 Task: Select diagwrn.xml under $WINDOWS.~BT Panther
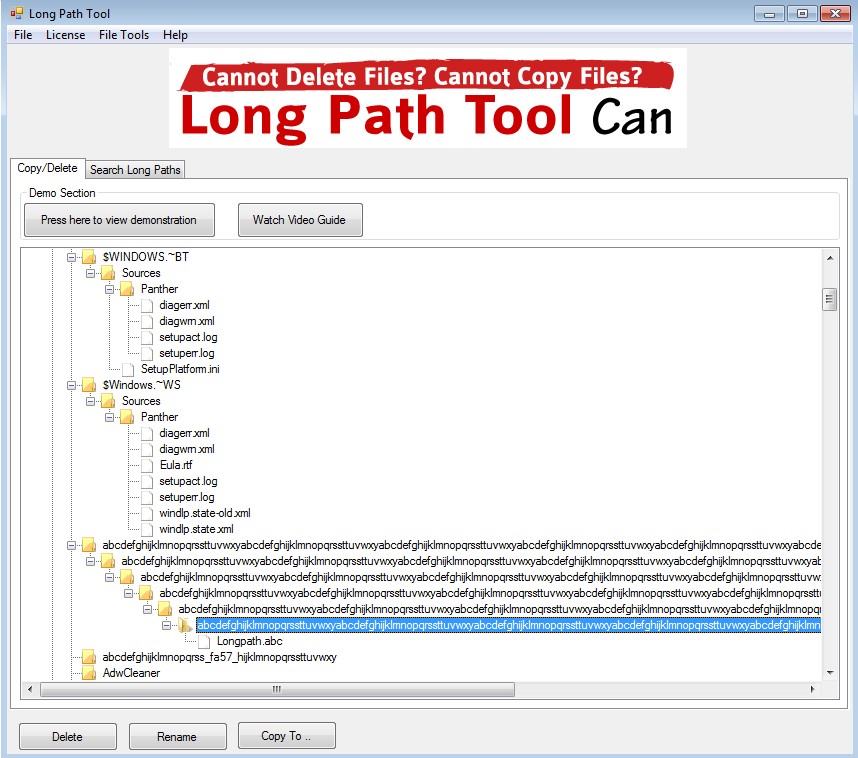(187, 321)
